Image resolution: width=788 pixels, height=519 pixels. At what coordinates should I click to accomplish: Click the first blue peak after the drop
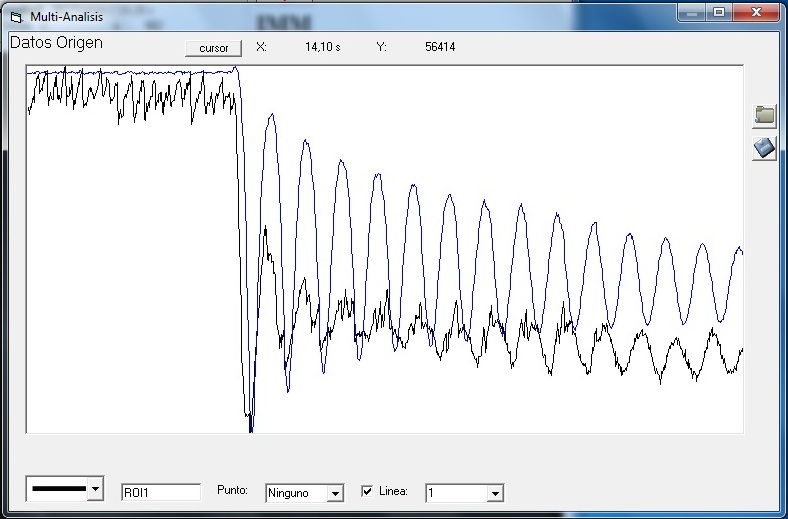point(270,117)
